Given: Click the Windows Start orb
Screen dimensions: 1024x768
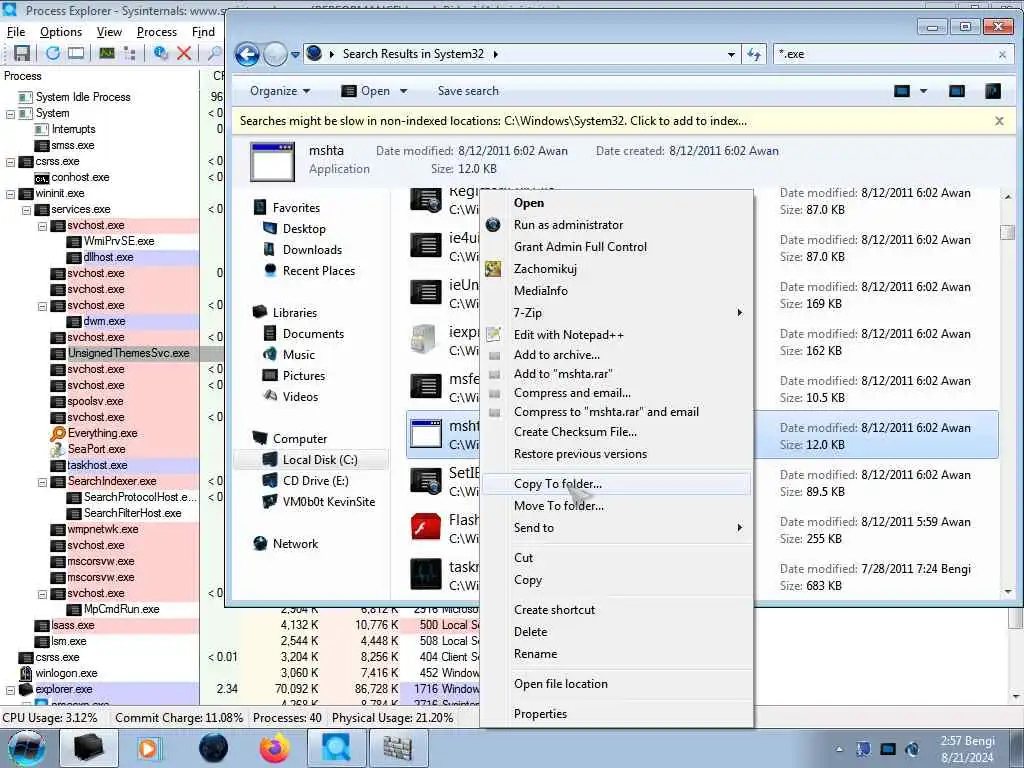Looking at the screenshot, I should tap(27, 748).
